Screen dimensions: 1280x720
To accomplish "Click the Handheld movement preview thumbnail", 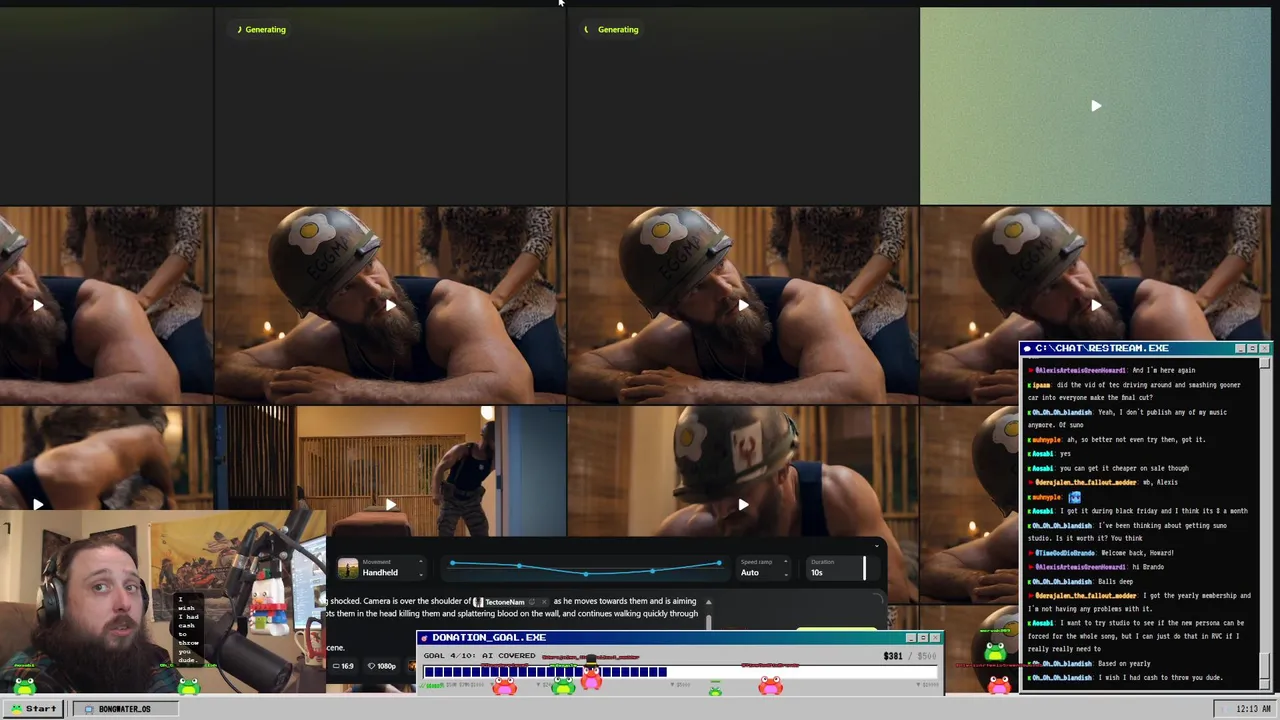I will [x=348, y=568].
